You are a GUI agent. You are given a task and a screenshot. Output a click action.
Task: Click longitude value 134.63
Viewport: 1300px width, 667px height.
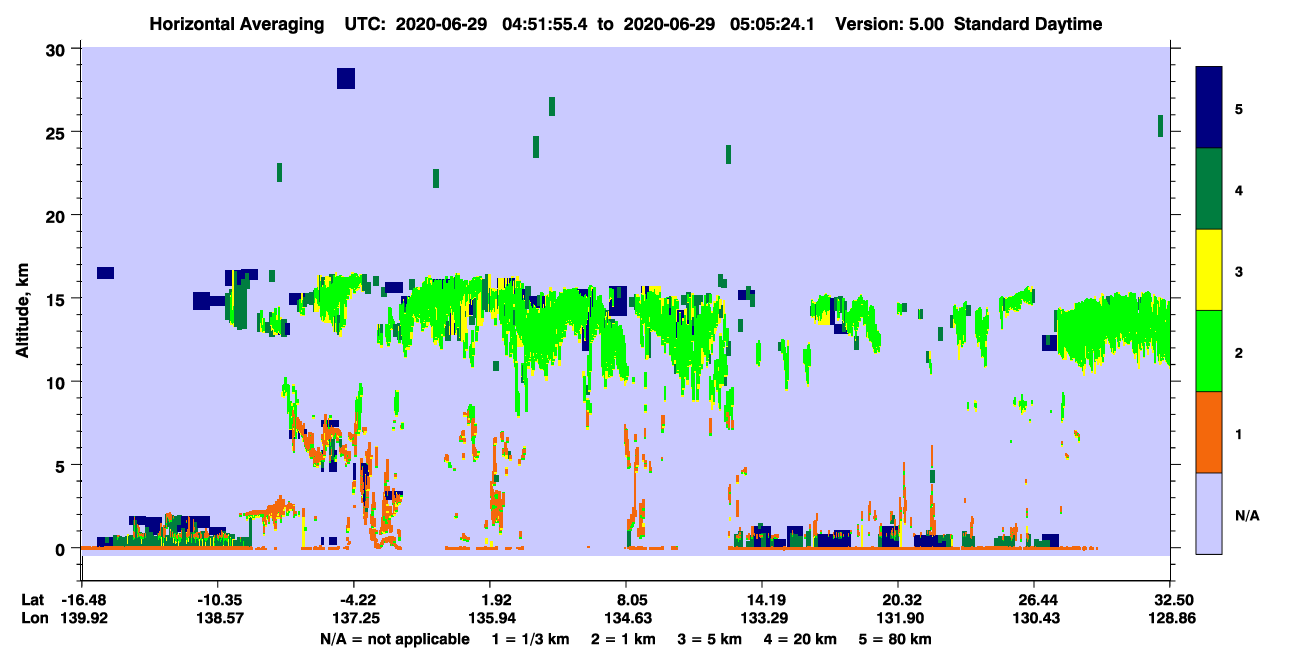click(627, 619)
